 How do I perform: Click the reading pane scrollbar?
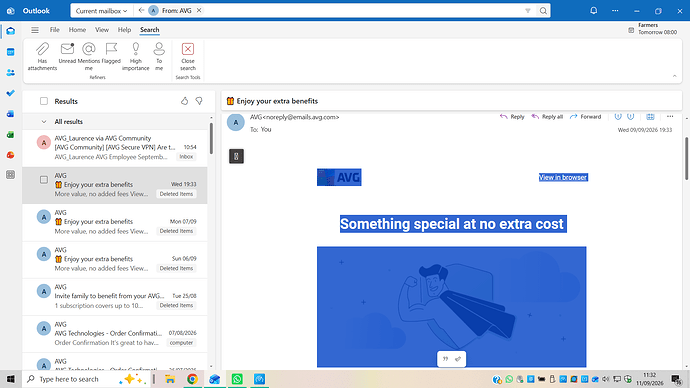coord(686,158)
